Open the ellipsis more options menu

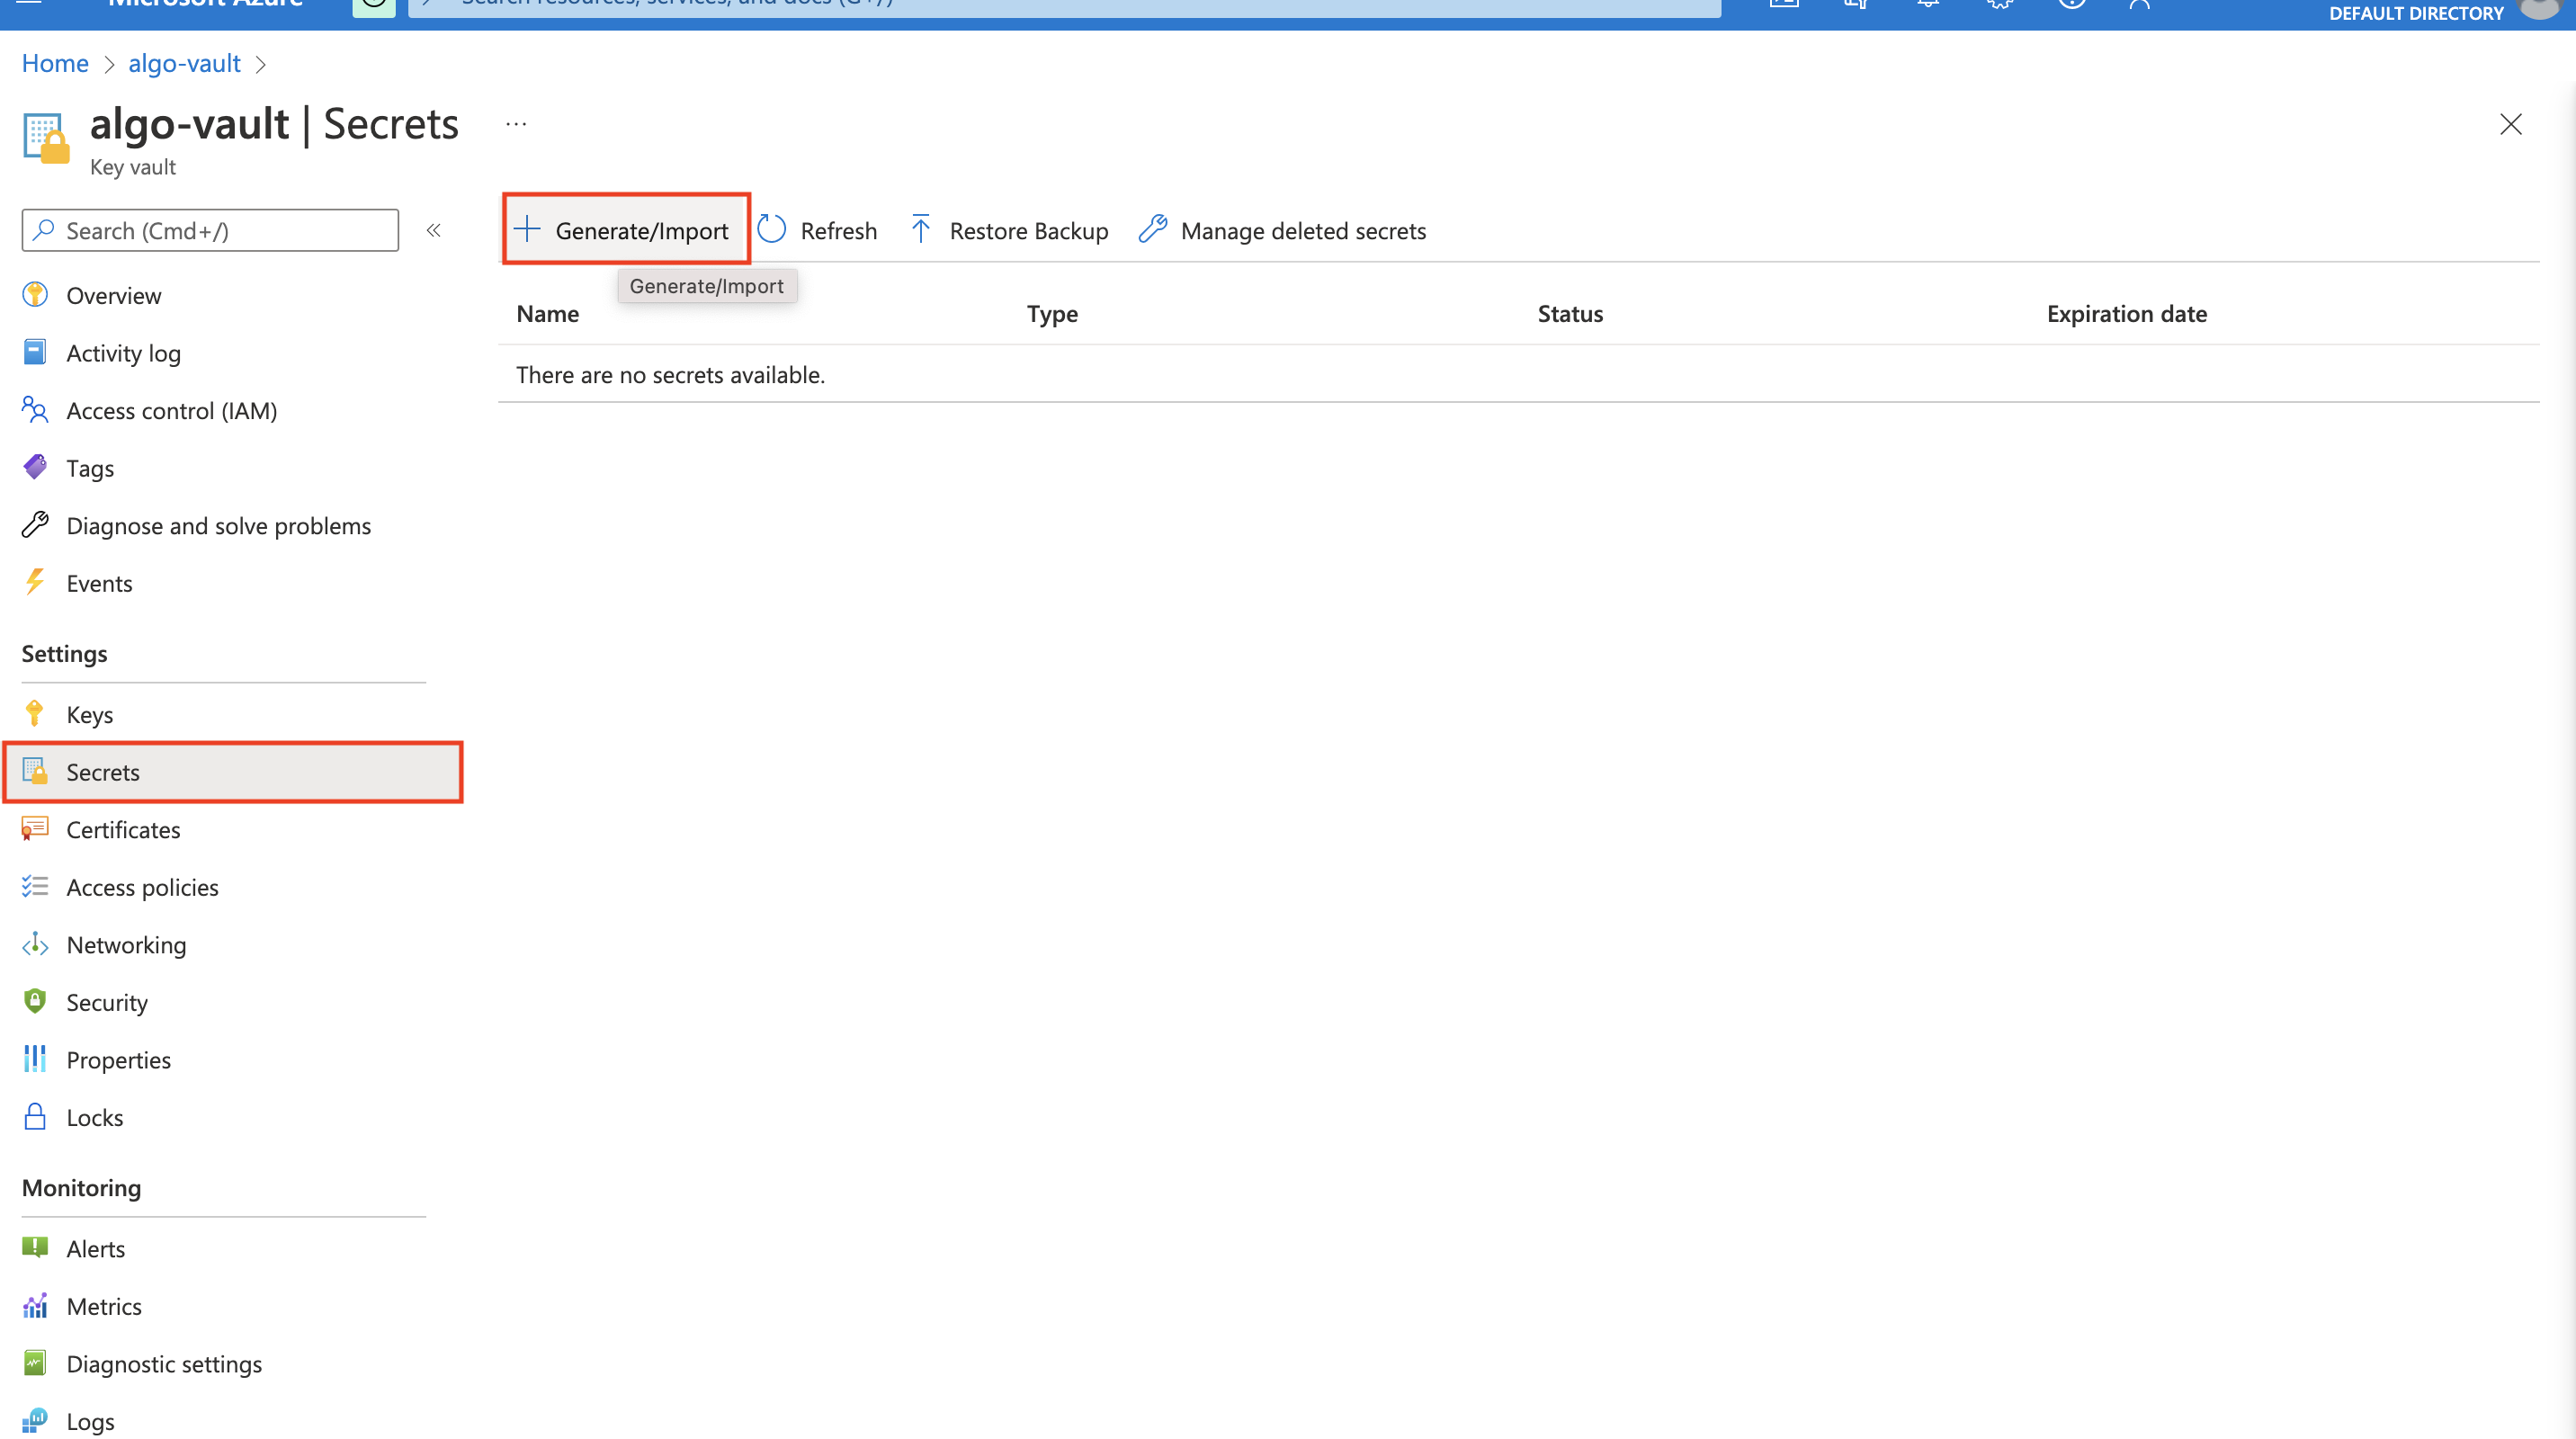pyautogui.click(x=516, y=124)
